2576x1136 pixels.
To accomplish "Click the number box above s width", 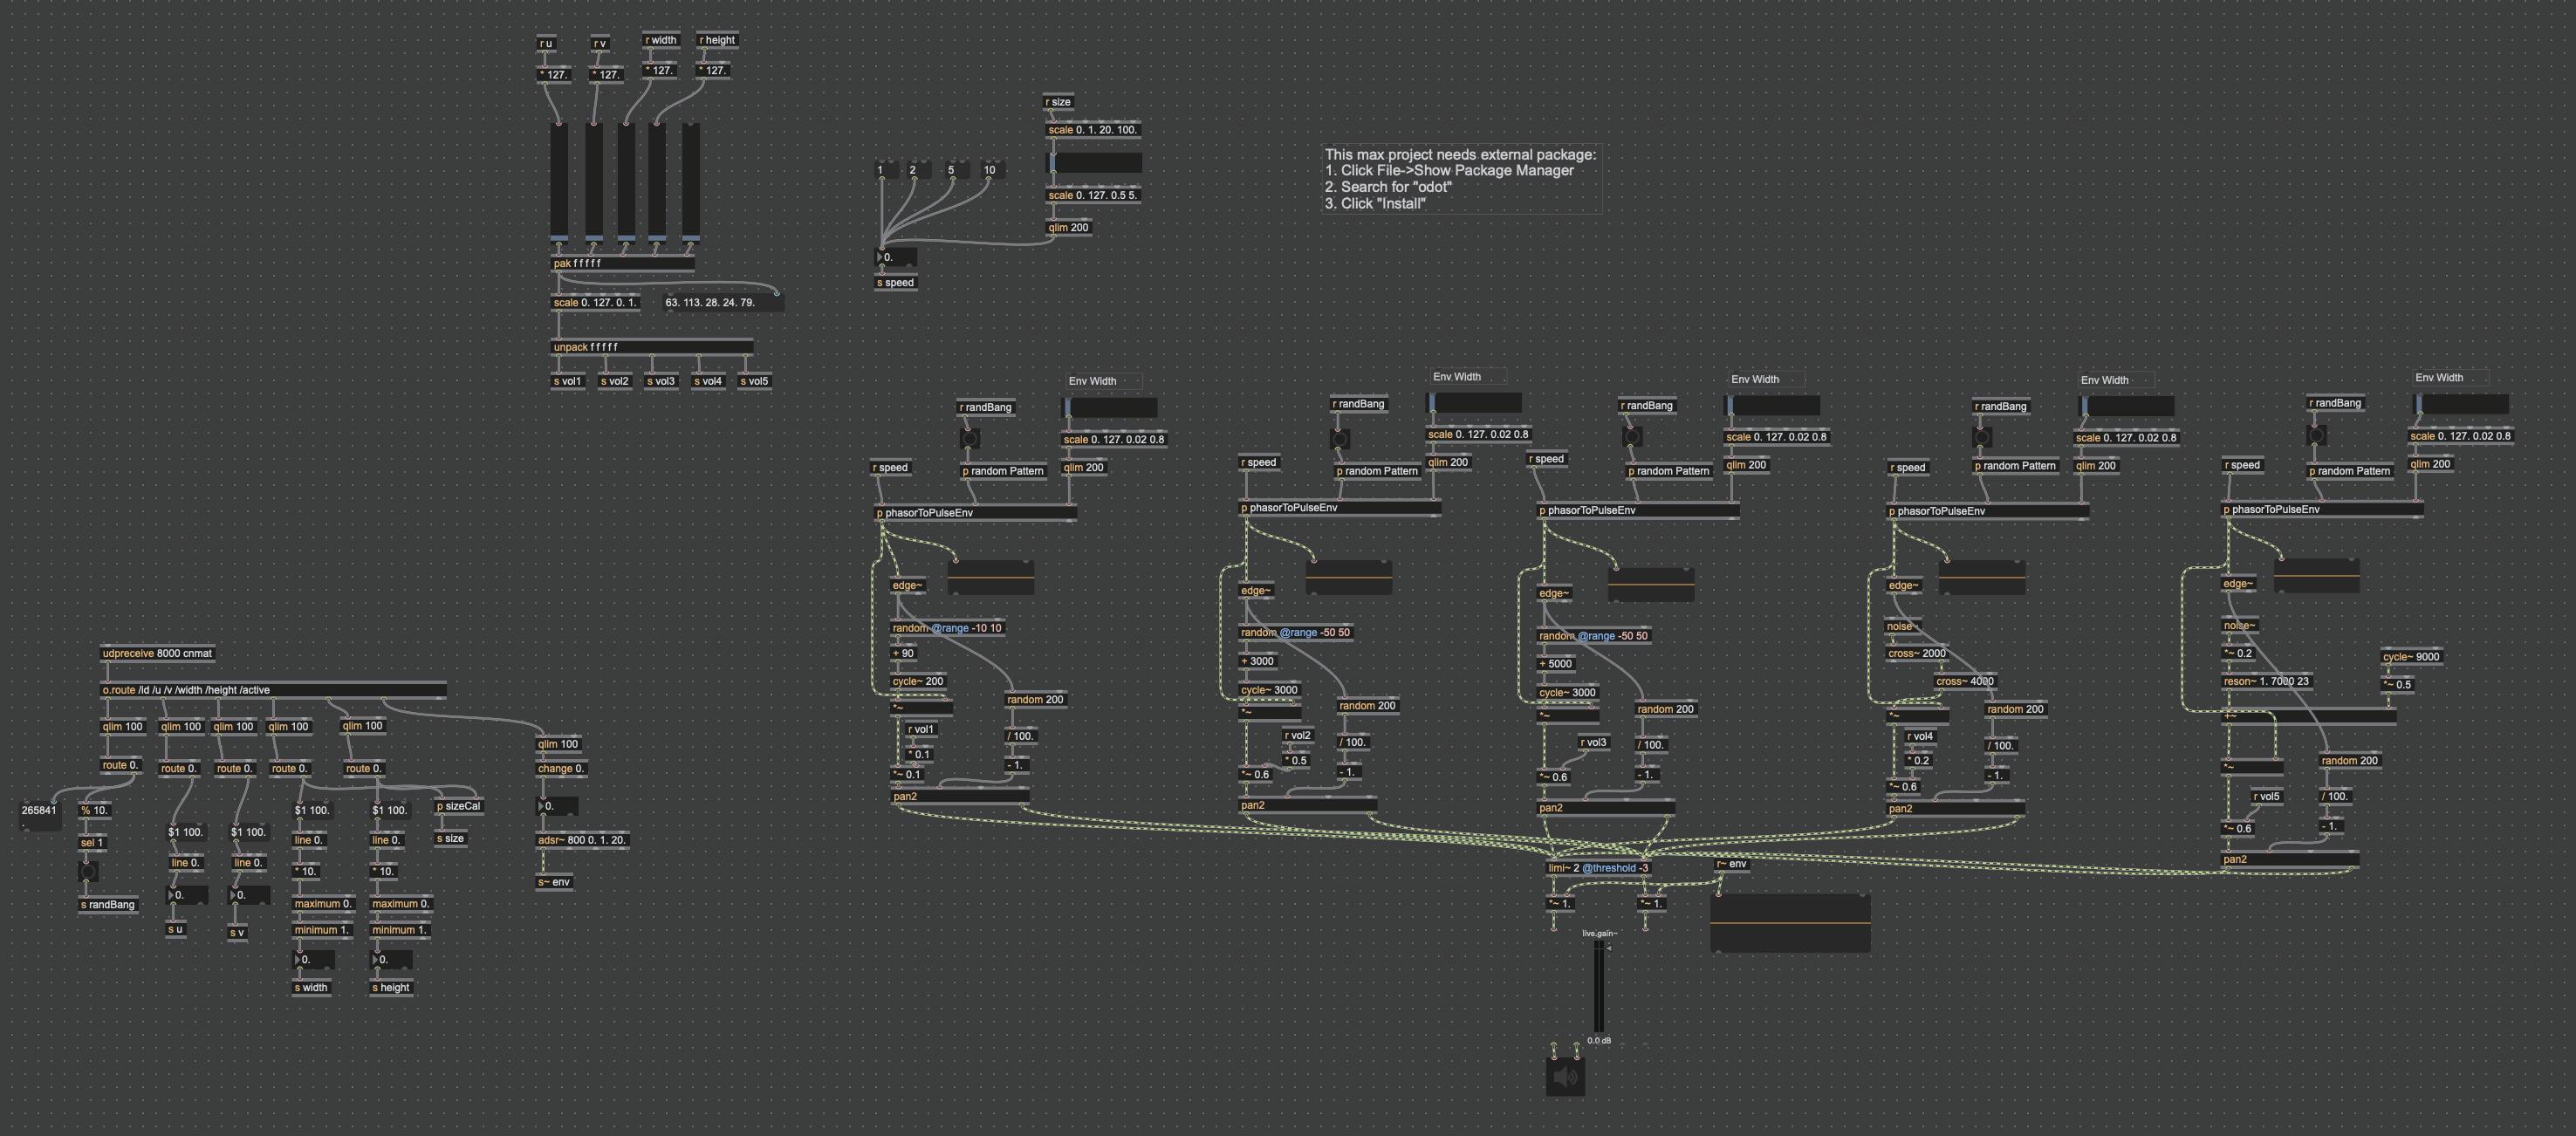I will [x=314, y=960].
